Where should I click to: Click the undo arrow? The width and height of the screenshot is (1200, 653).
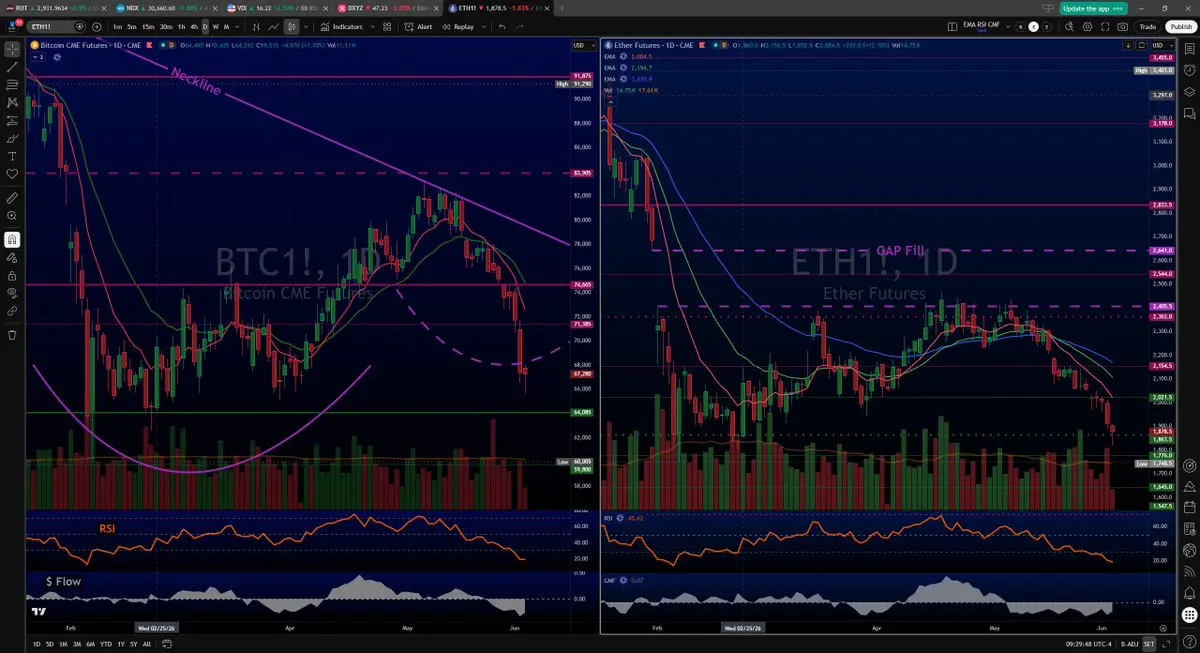502,26
